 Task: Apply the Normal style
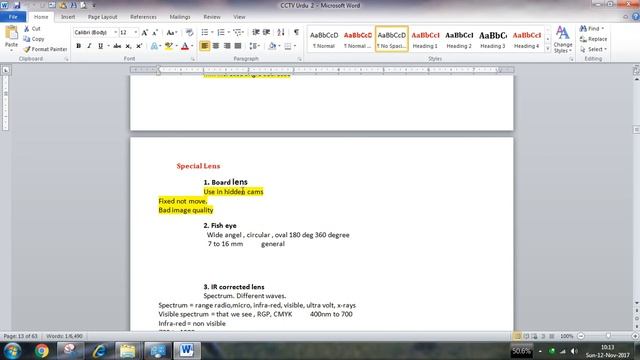point(324,39)
